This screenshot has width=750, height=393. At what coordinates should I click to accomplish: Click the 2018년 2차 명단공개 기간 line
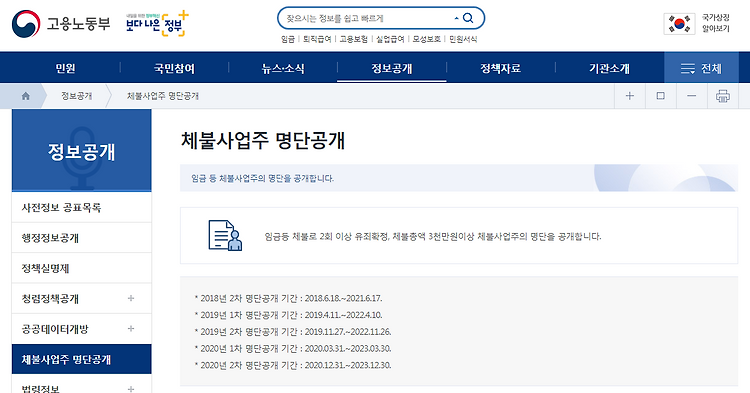(288, 298)
